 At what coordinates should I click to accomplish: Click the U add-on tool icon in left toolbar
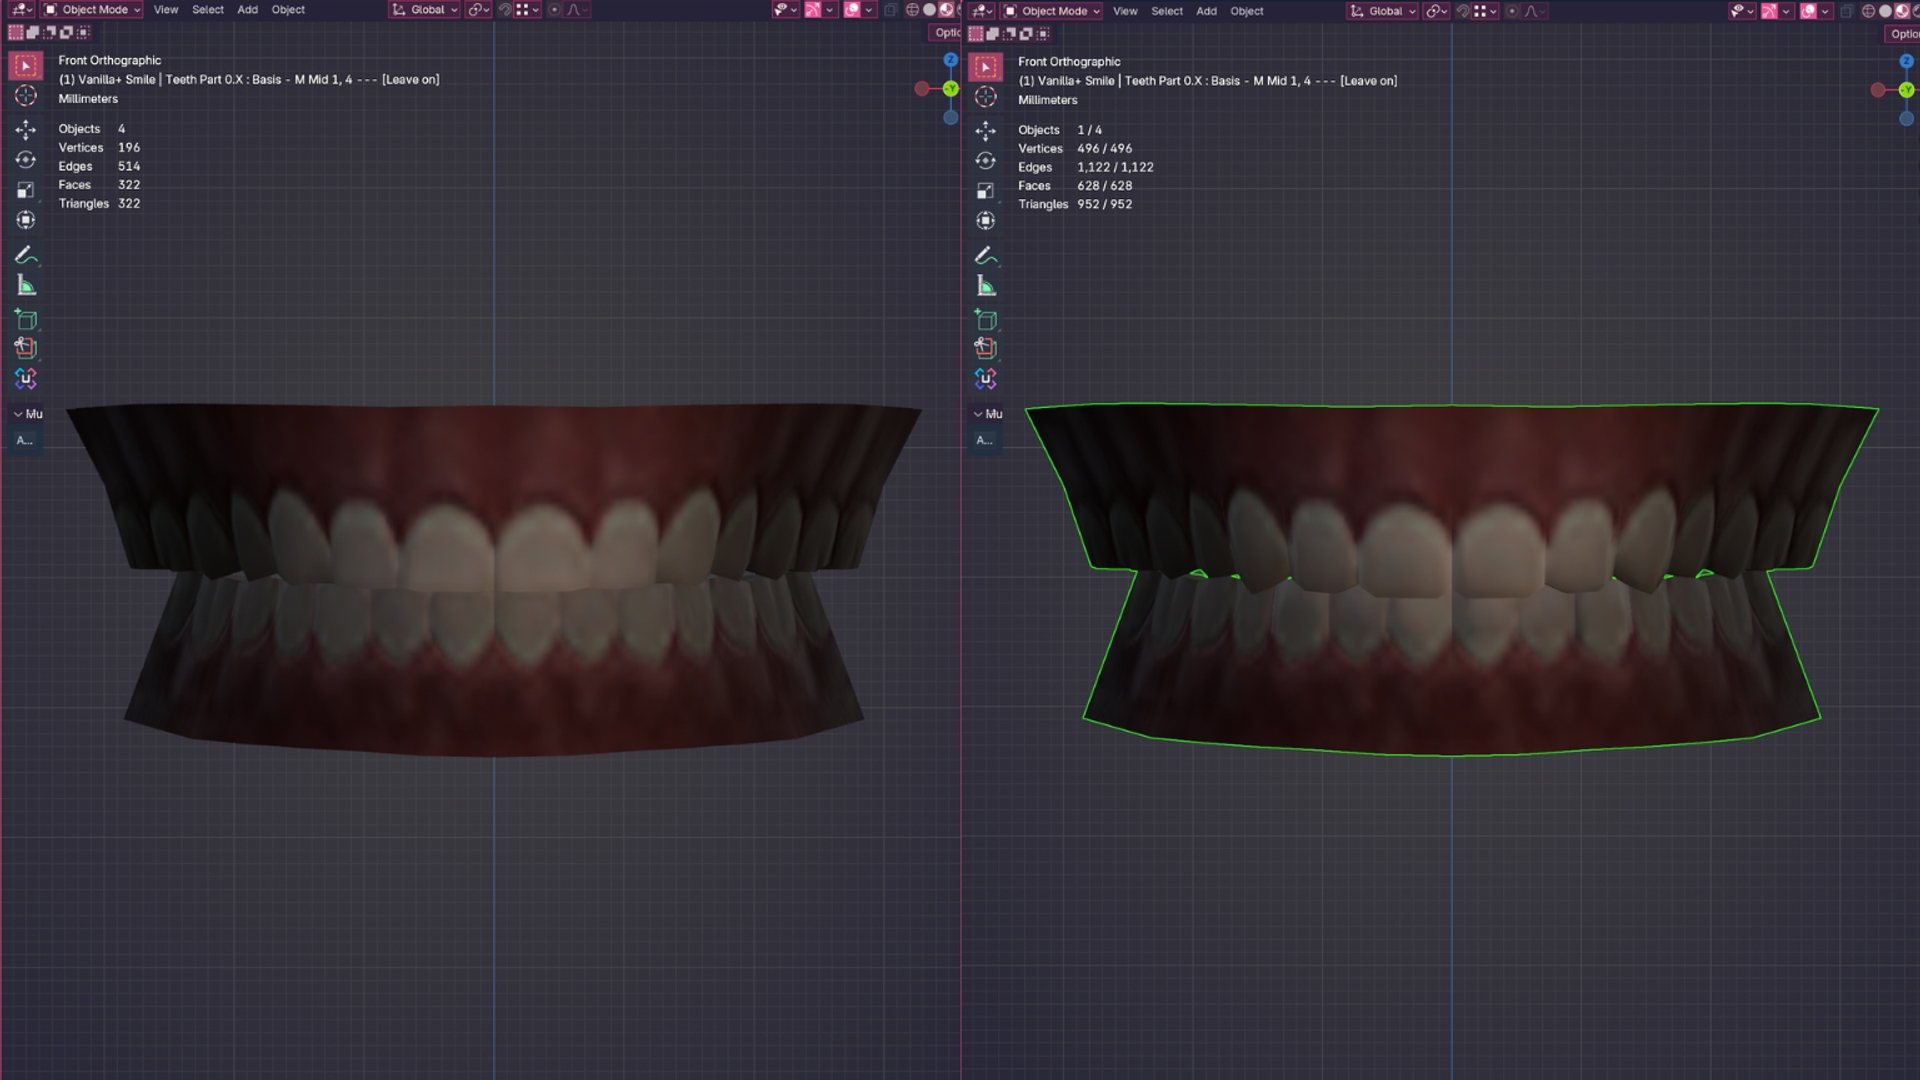[x=26, y=379]
